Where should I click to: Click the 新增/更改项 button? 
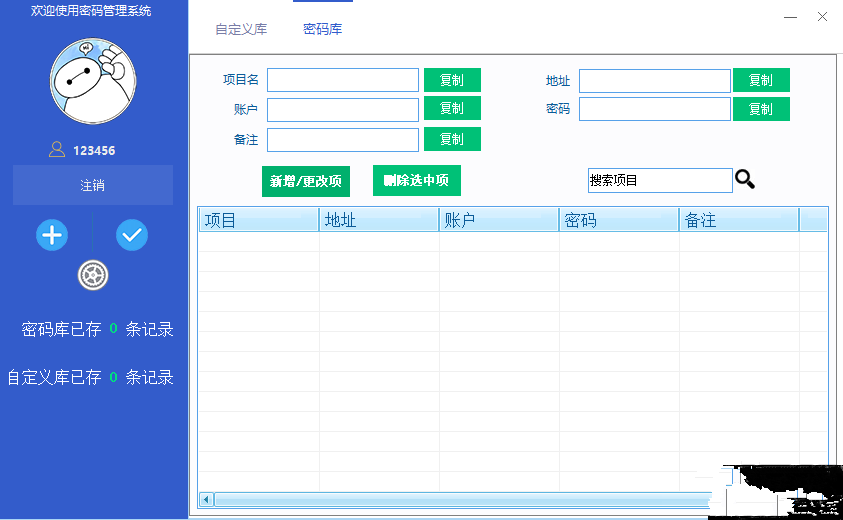[306, 181]
